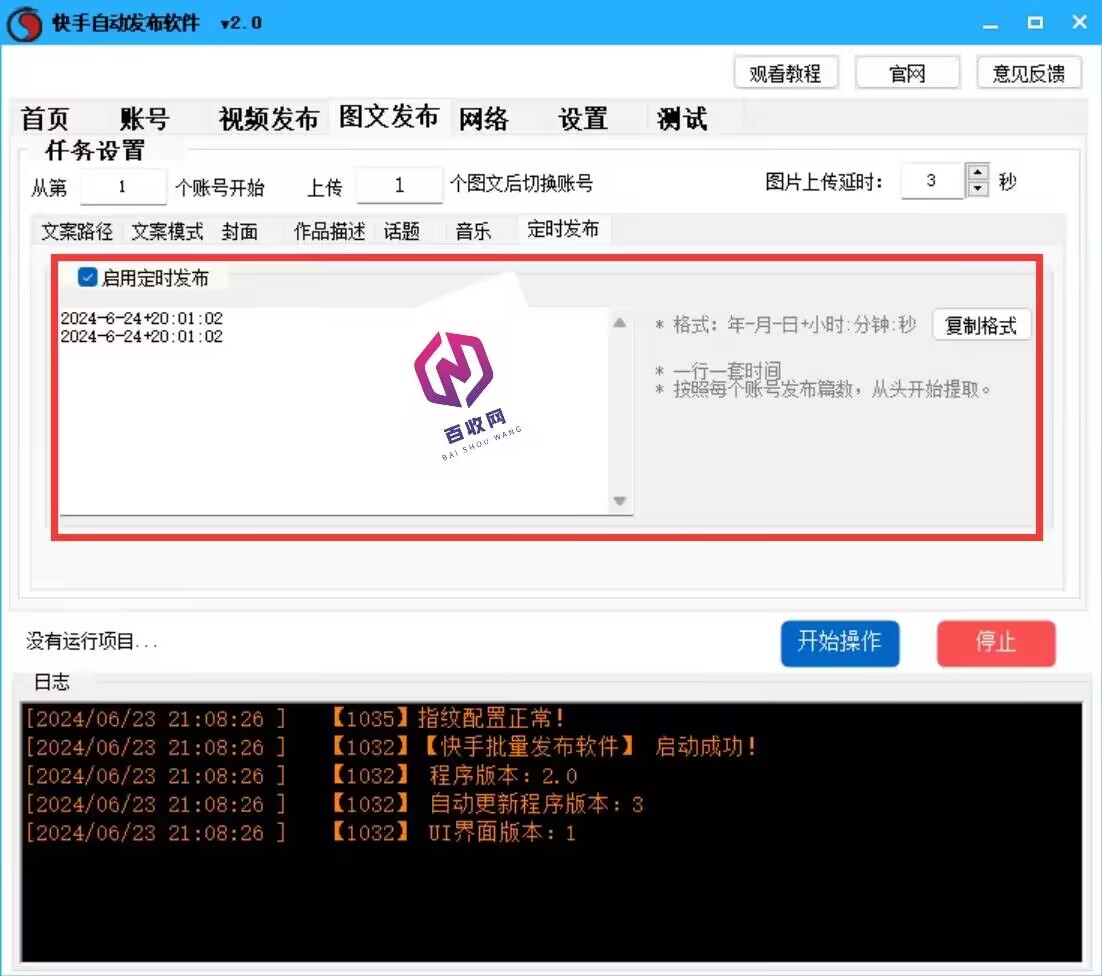Click the 自动更新程序版本: 3 log line
This screenshot has width=1102, height=976.
(335, 804)
